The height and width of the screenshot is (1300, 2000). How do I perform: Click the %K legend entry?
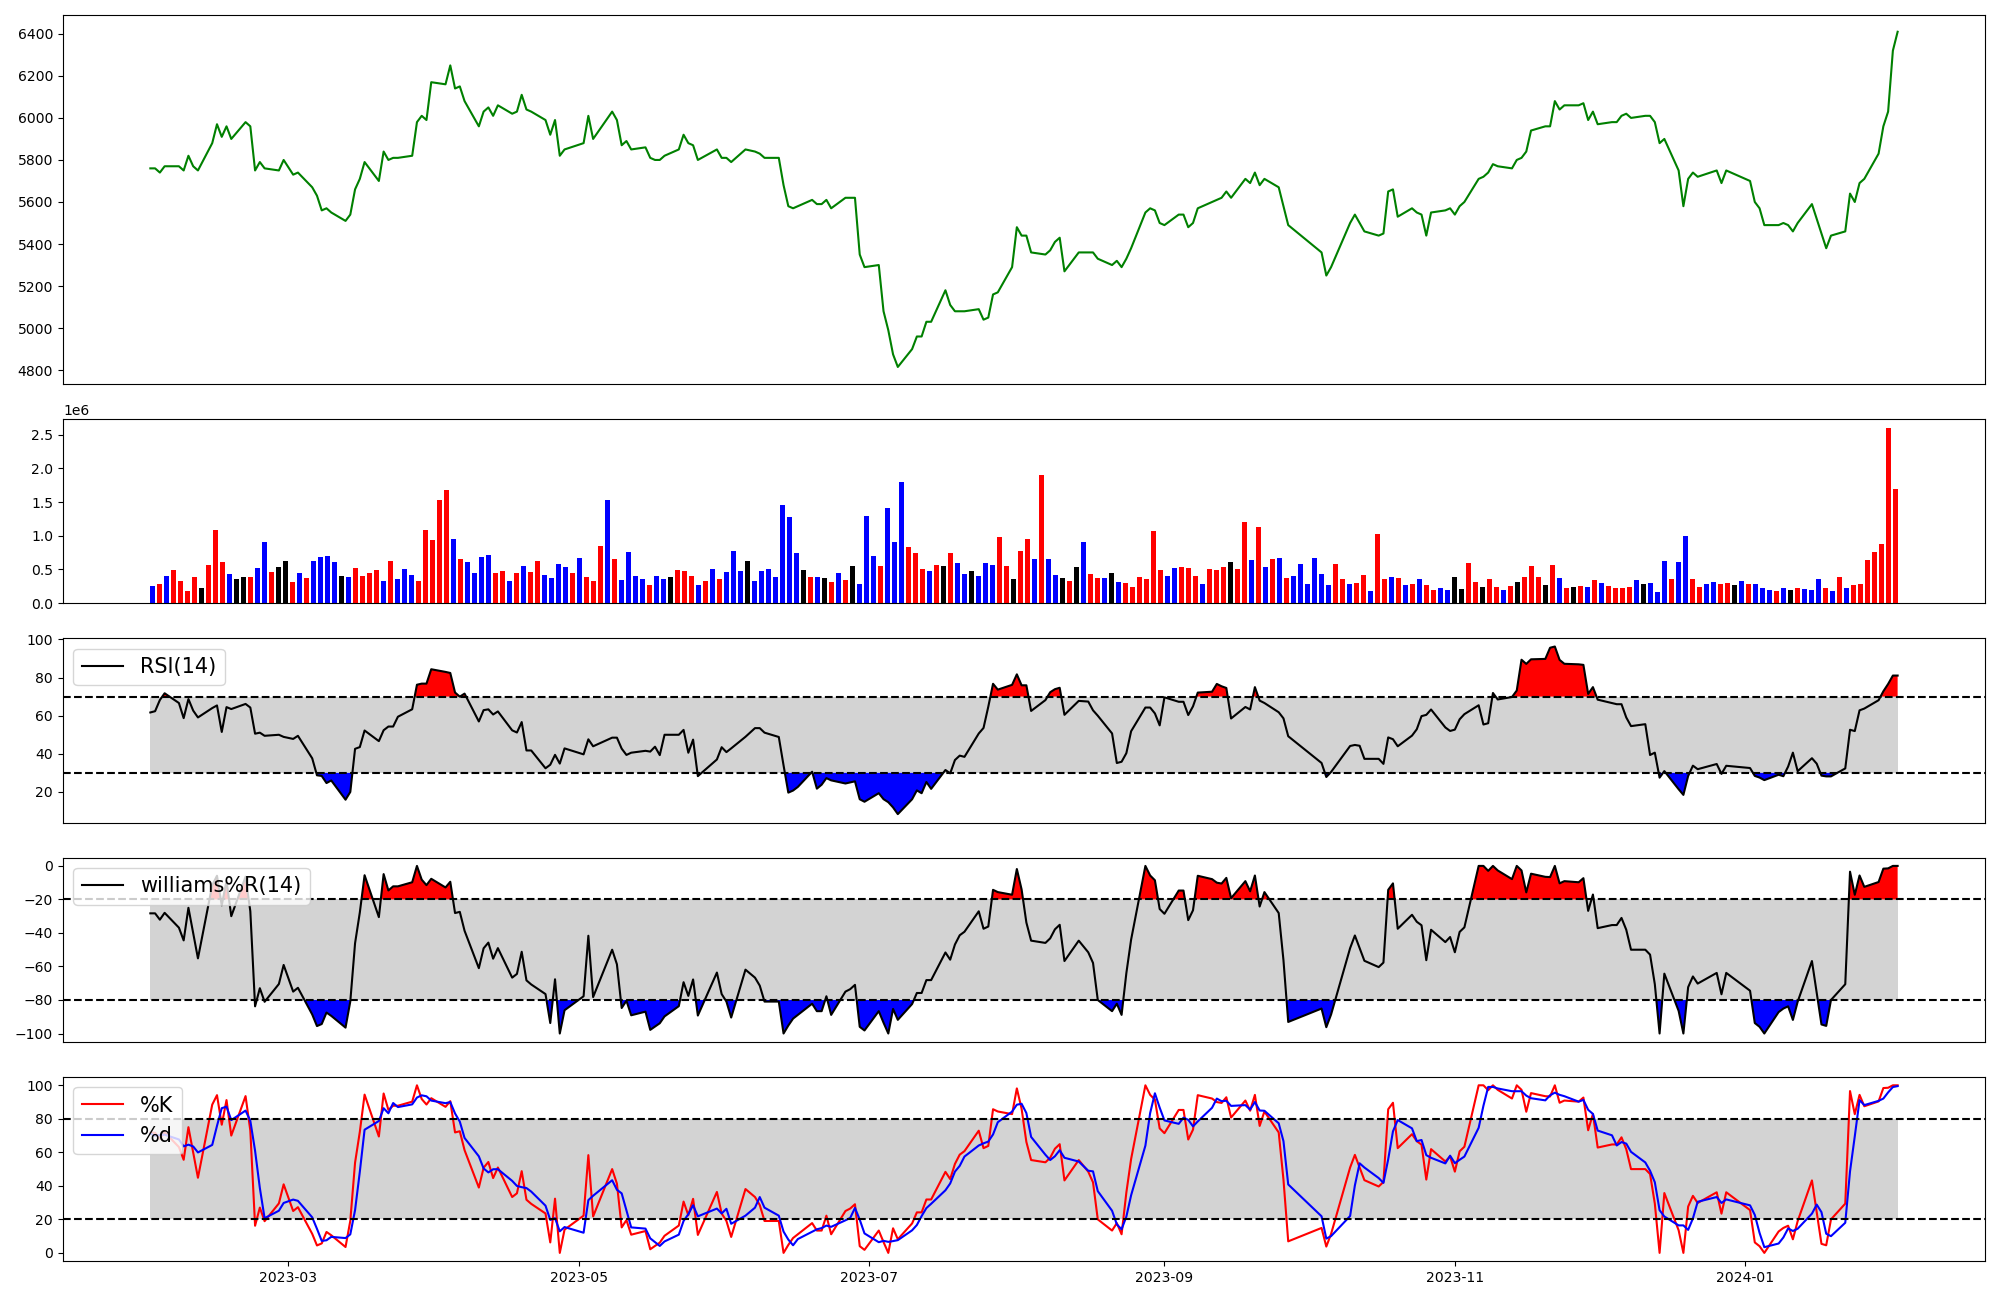(156, 1105)
